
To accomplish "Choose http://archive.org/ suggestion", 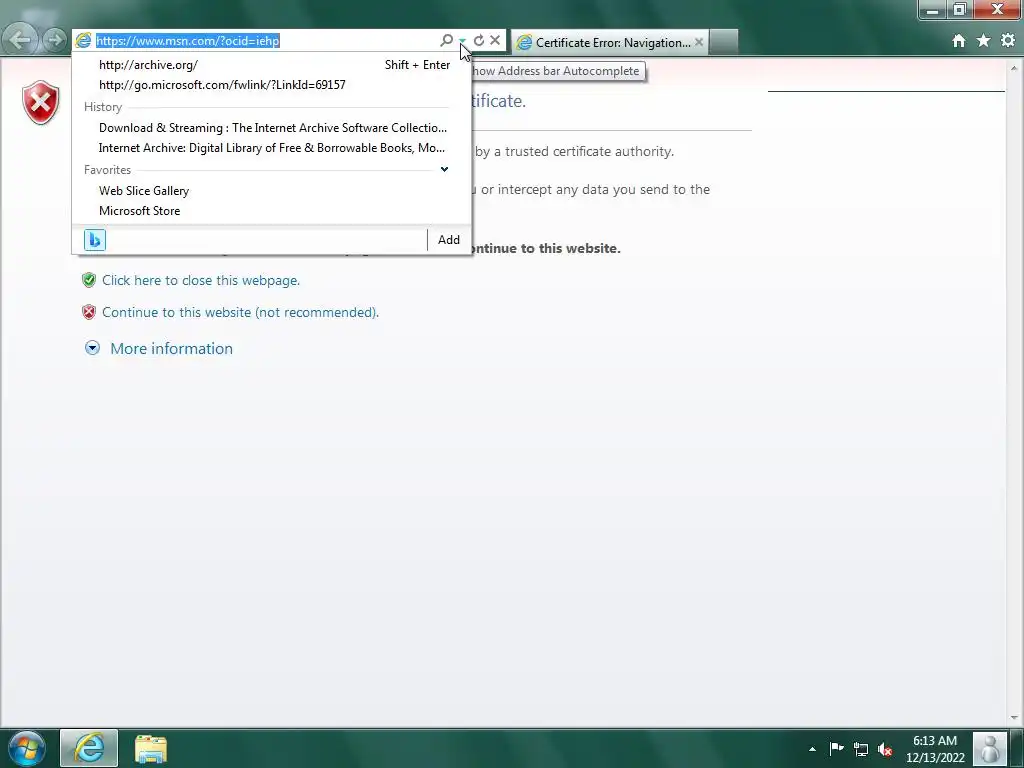I will tap(272, 65).
